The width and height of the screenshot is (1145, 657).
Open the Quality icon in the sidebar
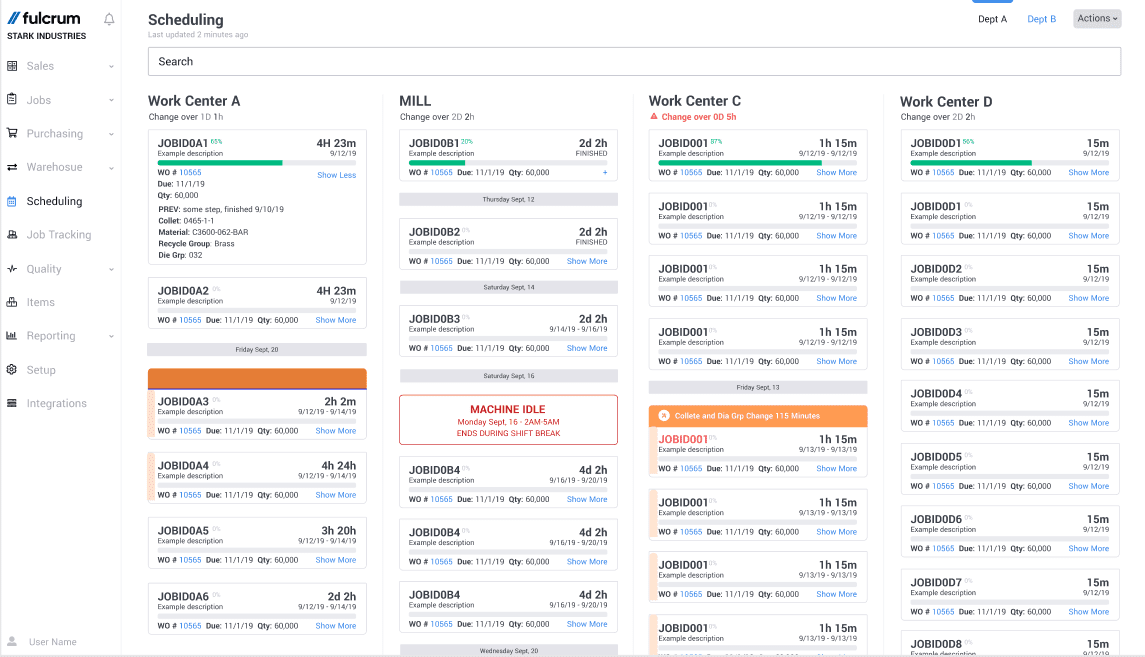pyautogui.click(x=14, y=268)
